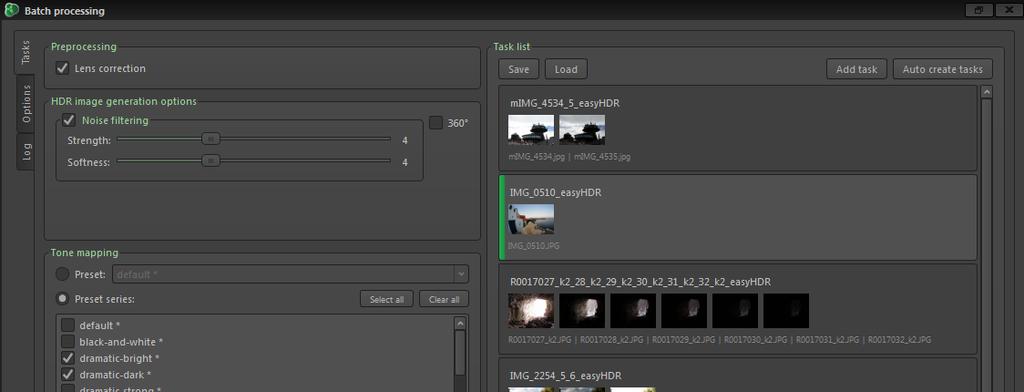Select the Preset radio button
The width and height of the screenshot is (1024, 392).
(62, 274)
